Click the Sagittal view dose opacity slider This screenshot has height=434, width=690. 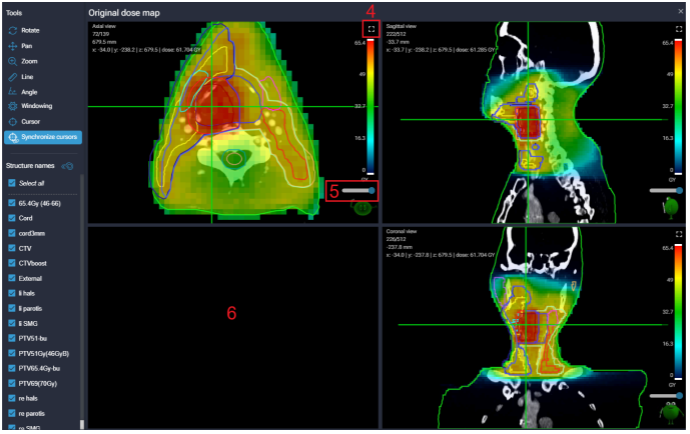[662, 190]
